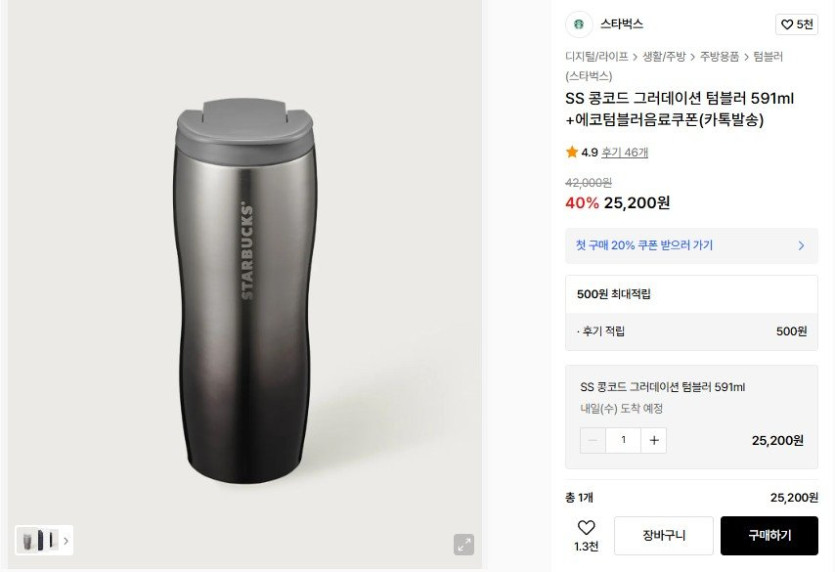835x572 pixels.
Task: View the 후기 46개 reviews link
Action: [624, 153]
